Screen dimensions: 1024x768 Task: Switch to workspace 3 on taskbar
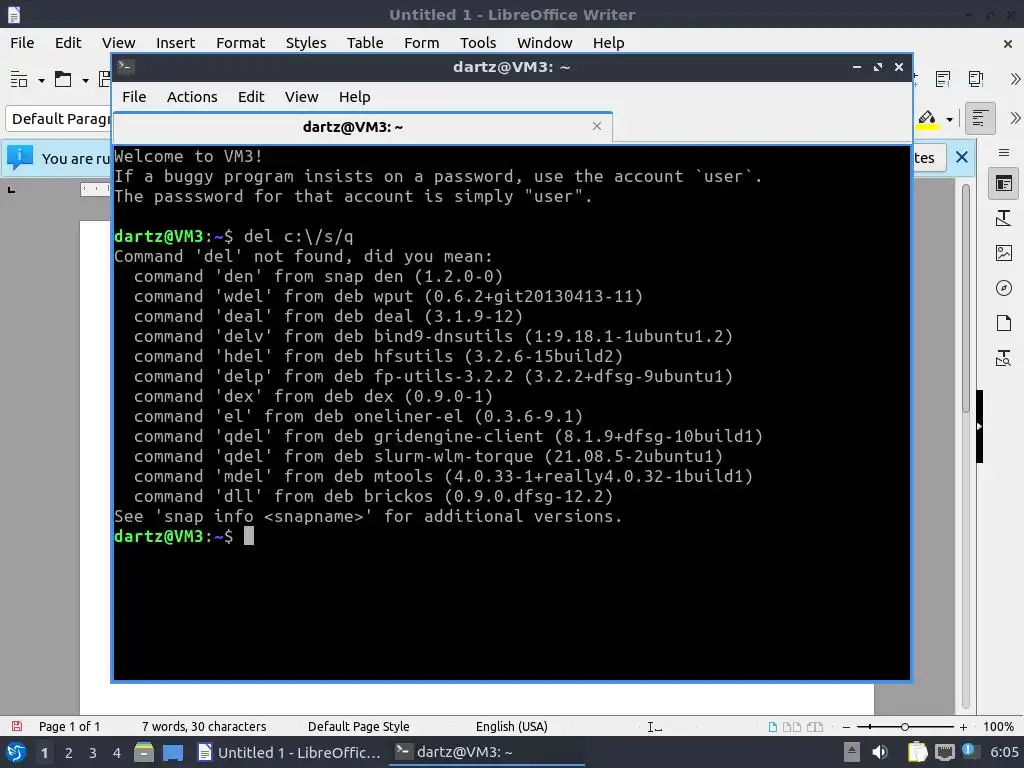click(92, 753)
